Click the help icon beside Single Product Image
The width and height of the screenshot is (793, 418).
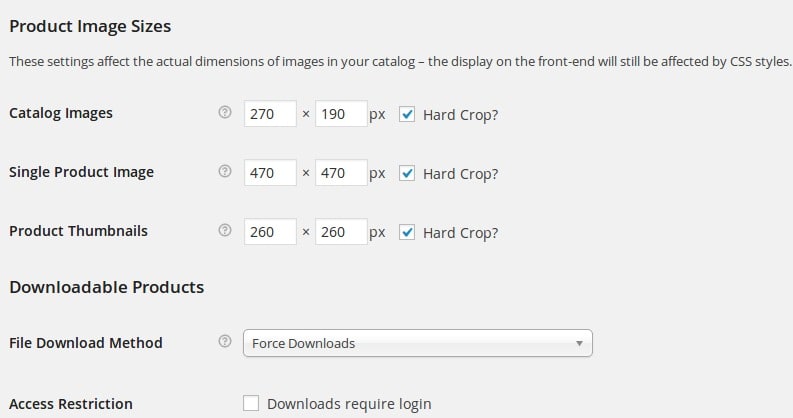coord(225,171)
